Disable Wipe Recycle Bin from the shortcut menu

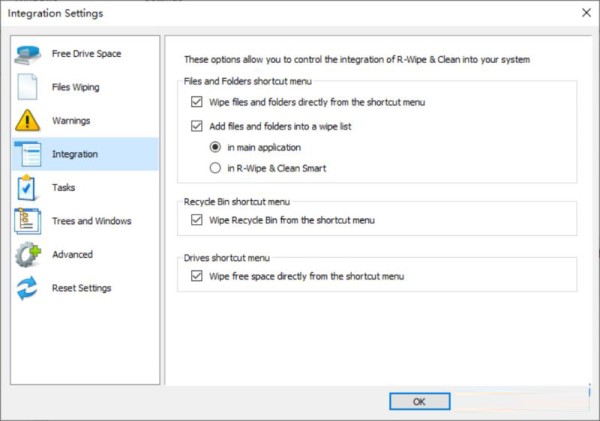[197, 220]
